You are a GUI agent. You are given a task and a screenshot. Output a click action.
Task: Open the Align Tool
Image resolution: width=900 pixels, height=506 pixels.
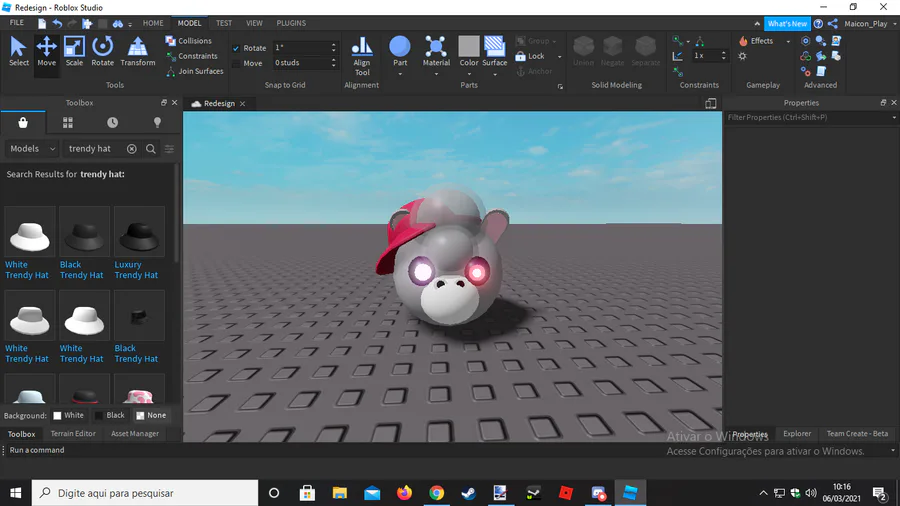pos(362,56)
